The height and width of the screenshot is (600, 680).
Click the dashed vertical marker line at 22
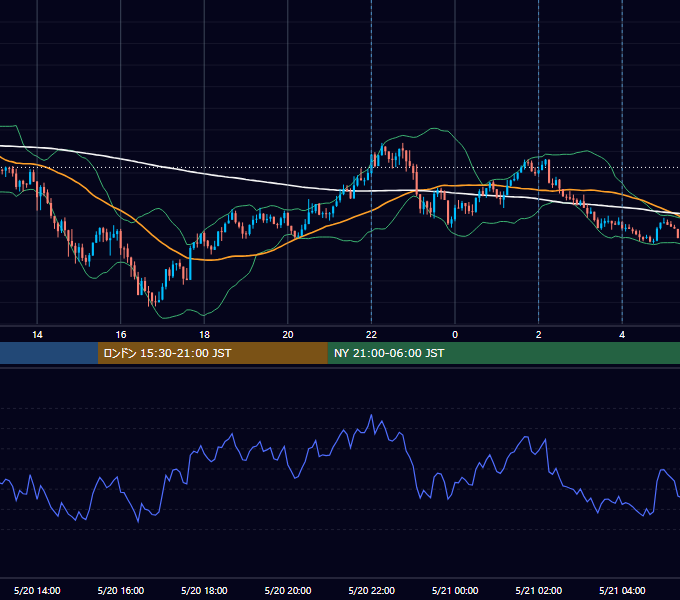point(371,162)
